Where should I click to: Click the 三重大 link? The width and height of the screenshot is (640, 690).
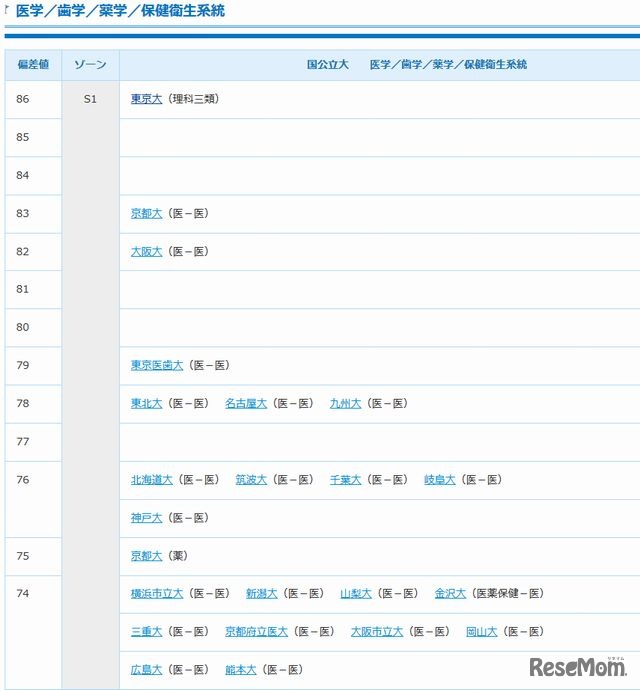(147, 631)
